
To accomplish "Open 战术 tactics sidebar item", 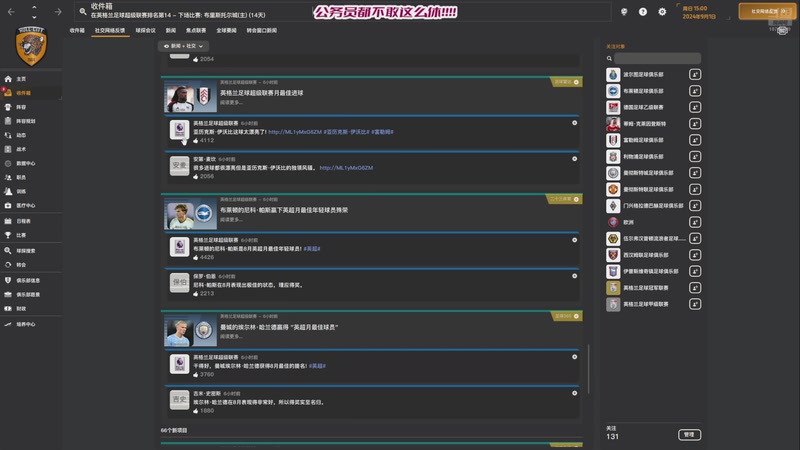I will coord(20,149).
